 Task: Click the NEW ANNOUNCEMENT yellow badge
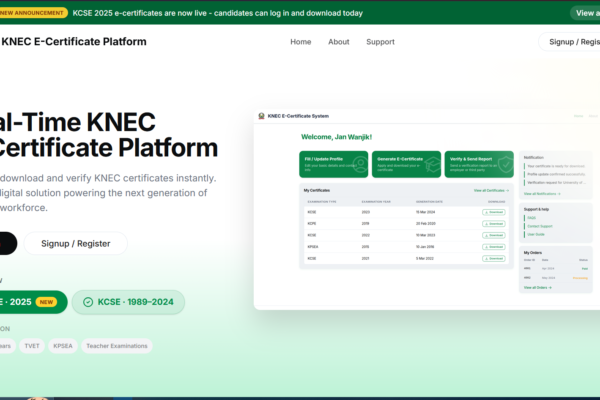tap(33, 13)
